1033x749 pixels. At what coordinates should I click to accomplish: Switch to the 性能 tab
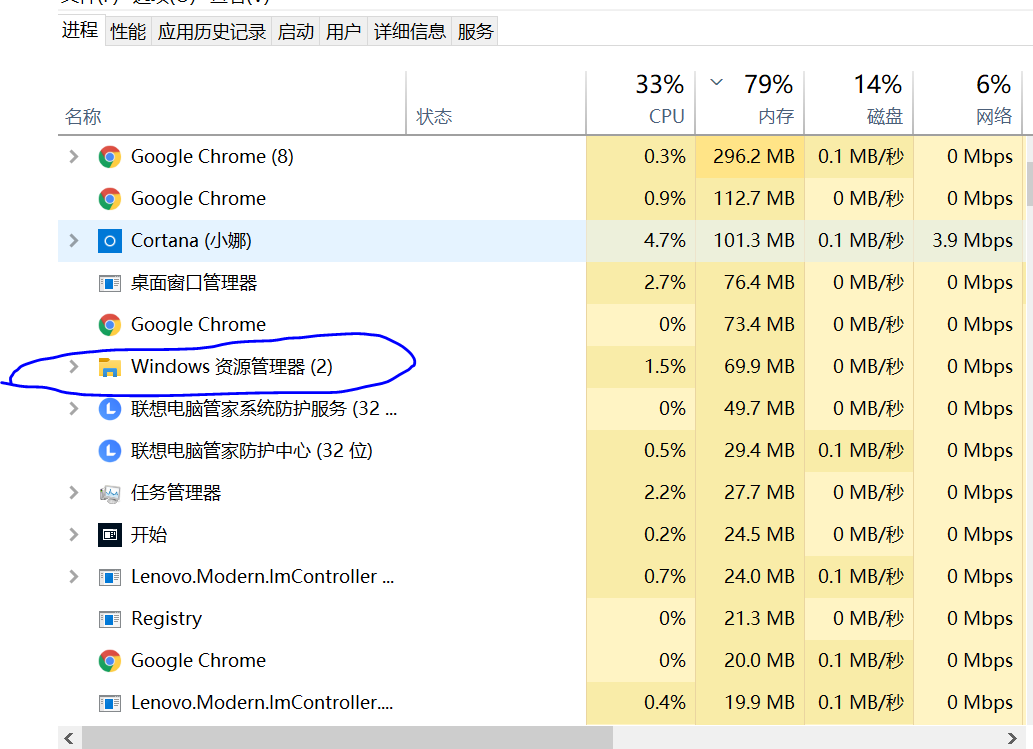click(128, 32)
